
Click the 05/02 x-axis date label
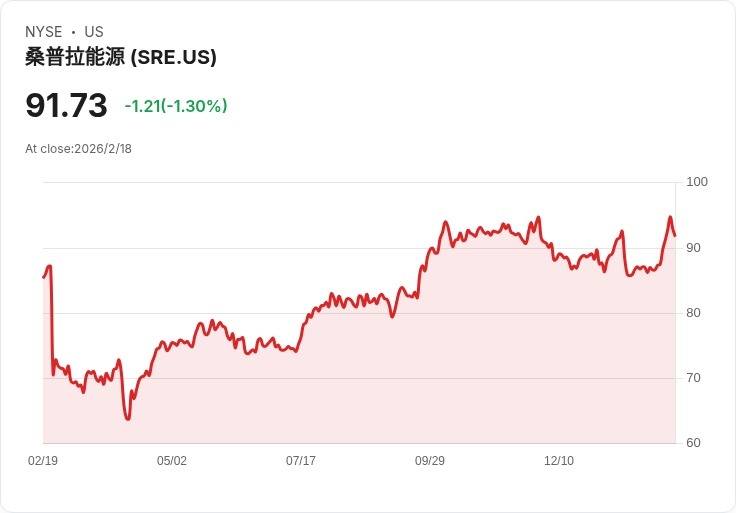point(172,460)
